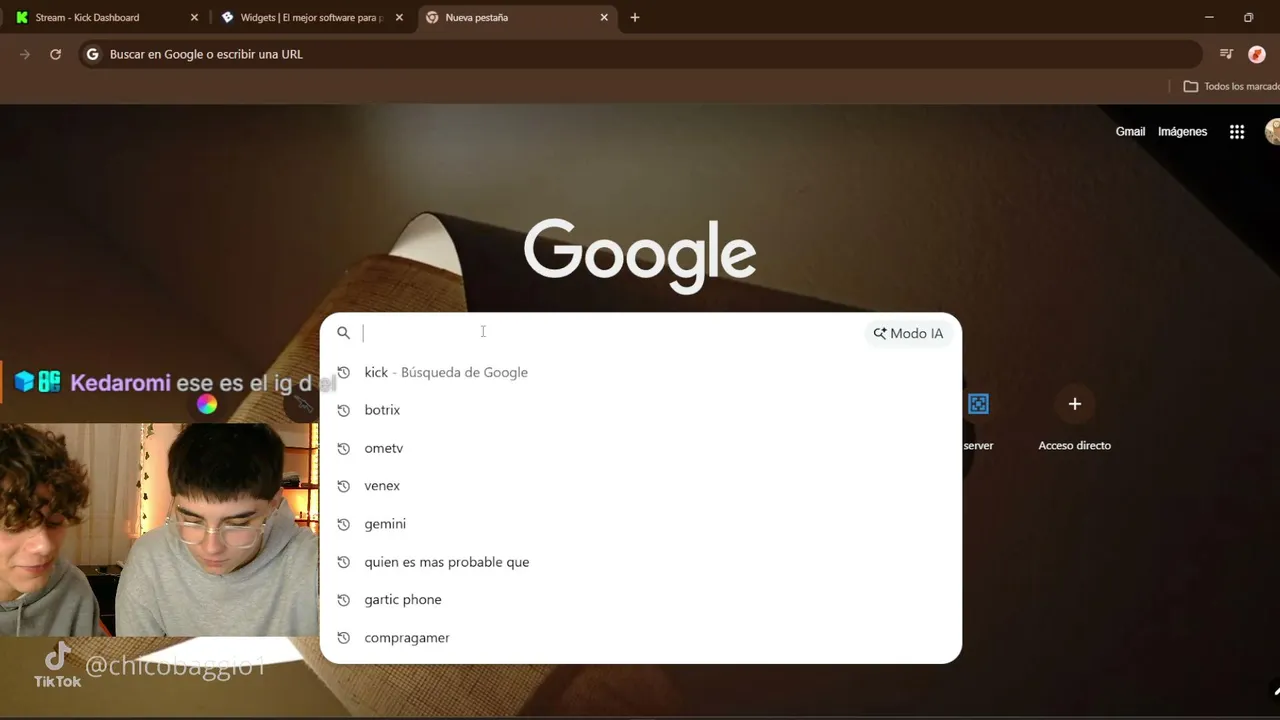This screenshot has height=720, width=1280.
Task: Click the Google search input box
Action: coord(610,333)
